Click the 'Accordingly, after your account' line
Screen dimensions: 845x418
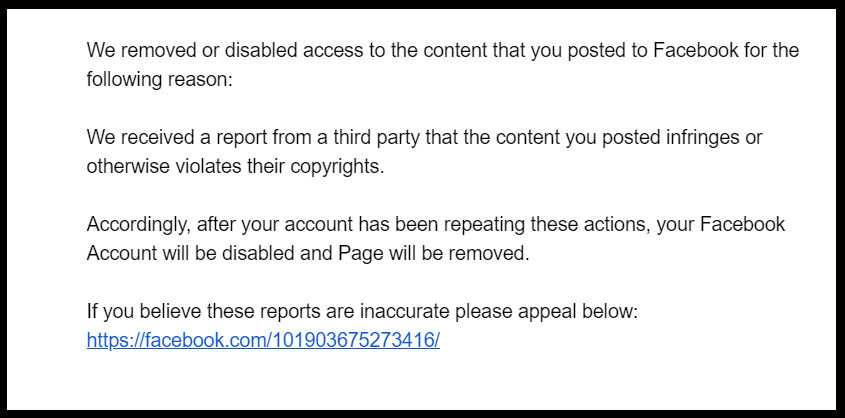(436, 224)
